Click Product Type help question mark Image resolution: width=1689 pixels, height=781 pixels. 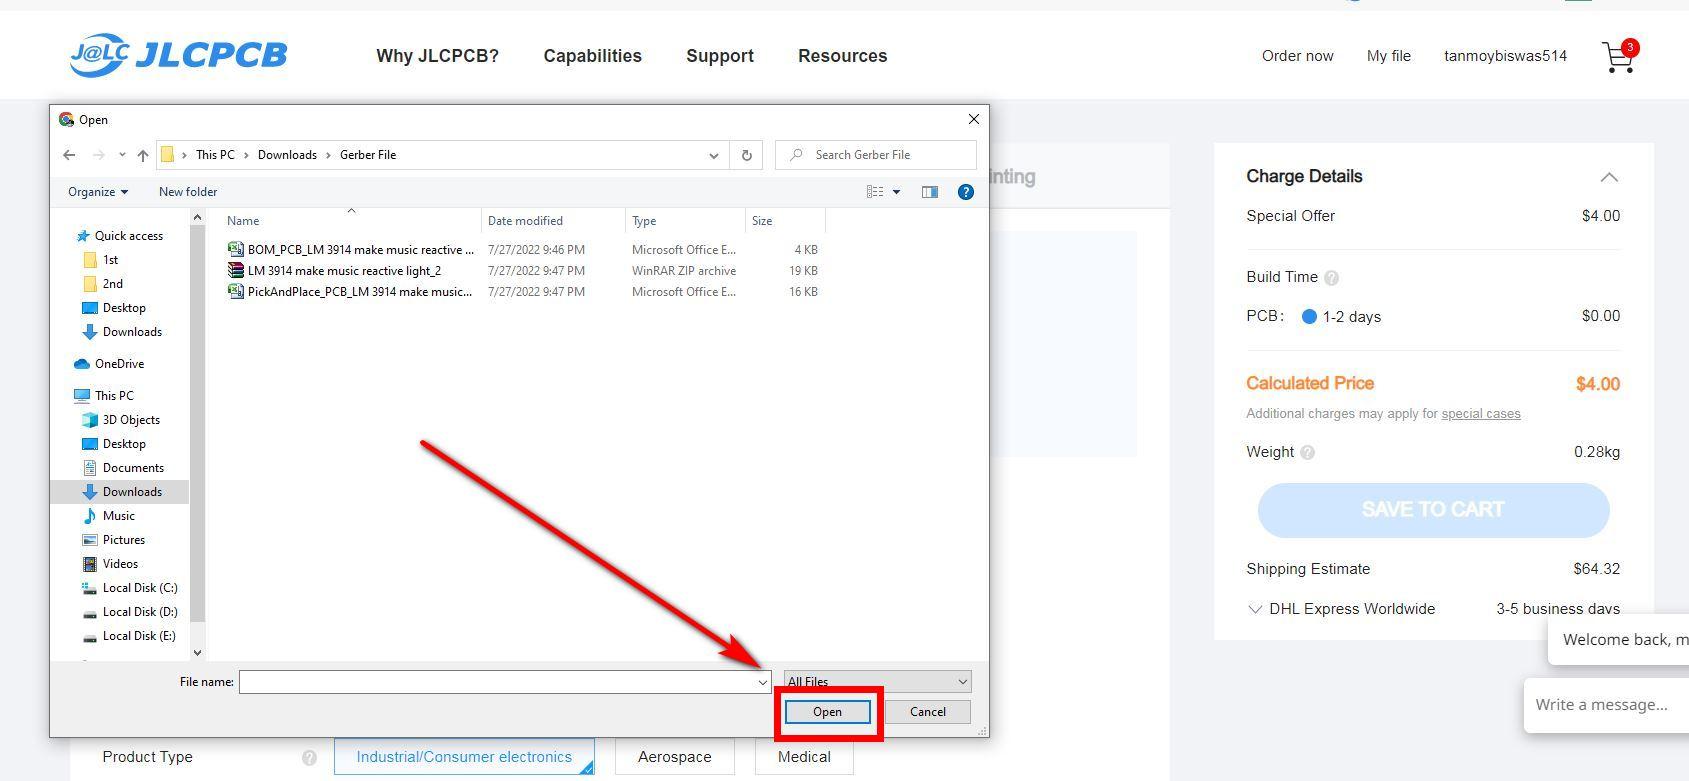pyautogui.click(x=309, y=758)
